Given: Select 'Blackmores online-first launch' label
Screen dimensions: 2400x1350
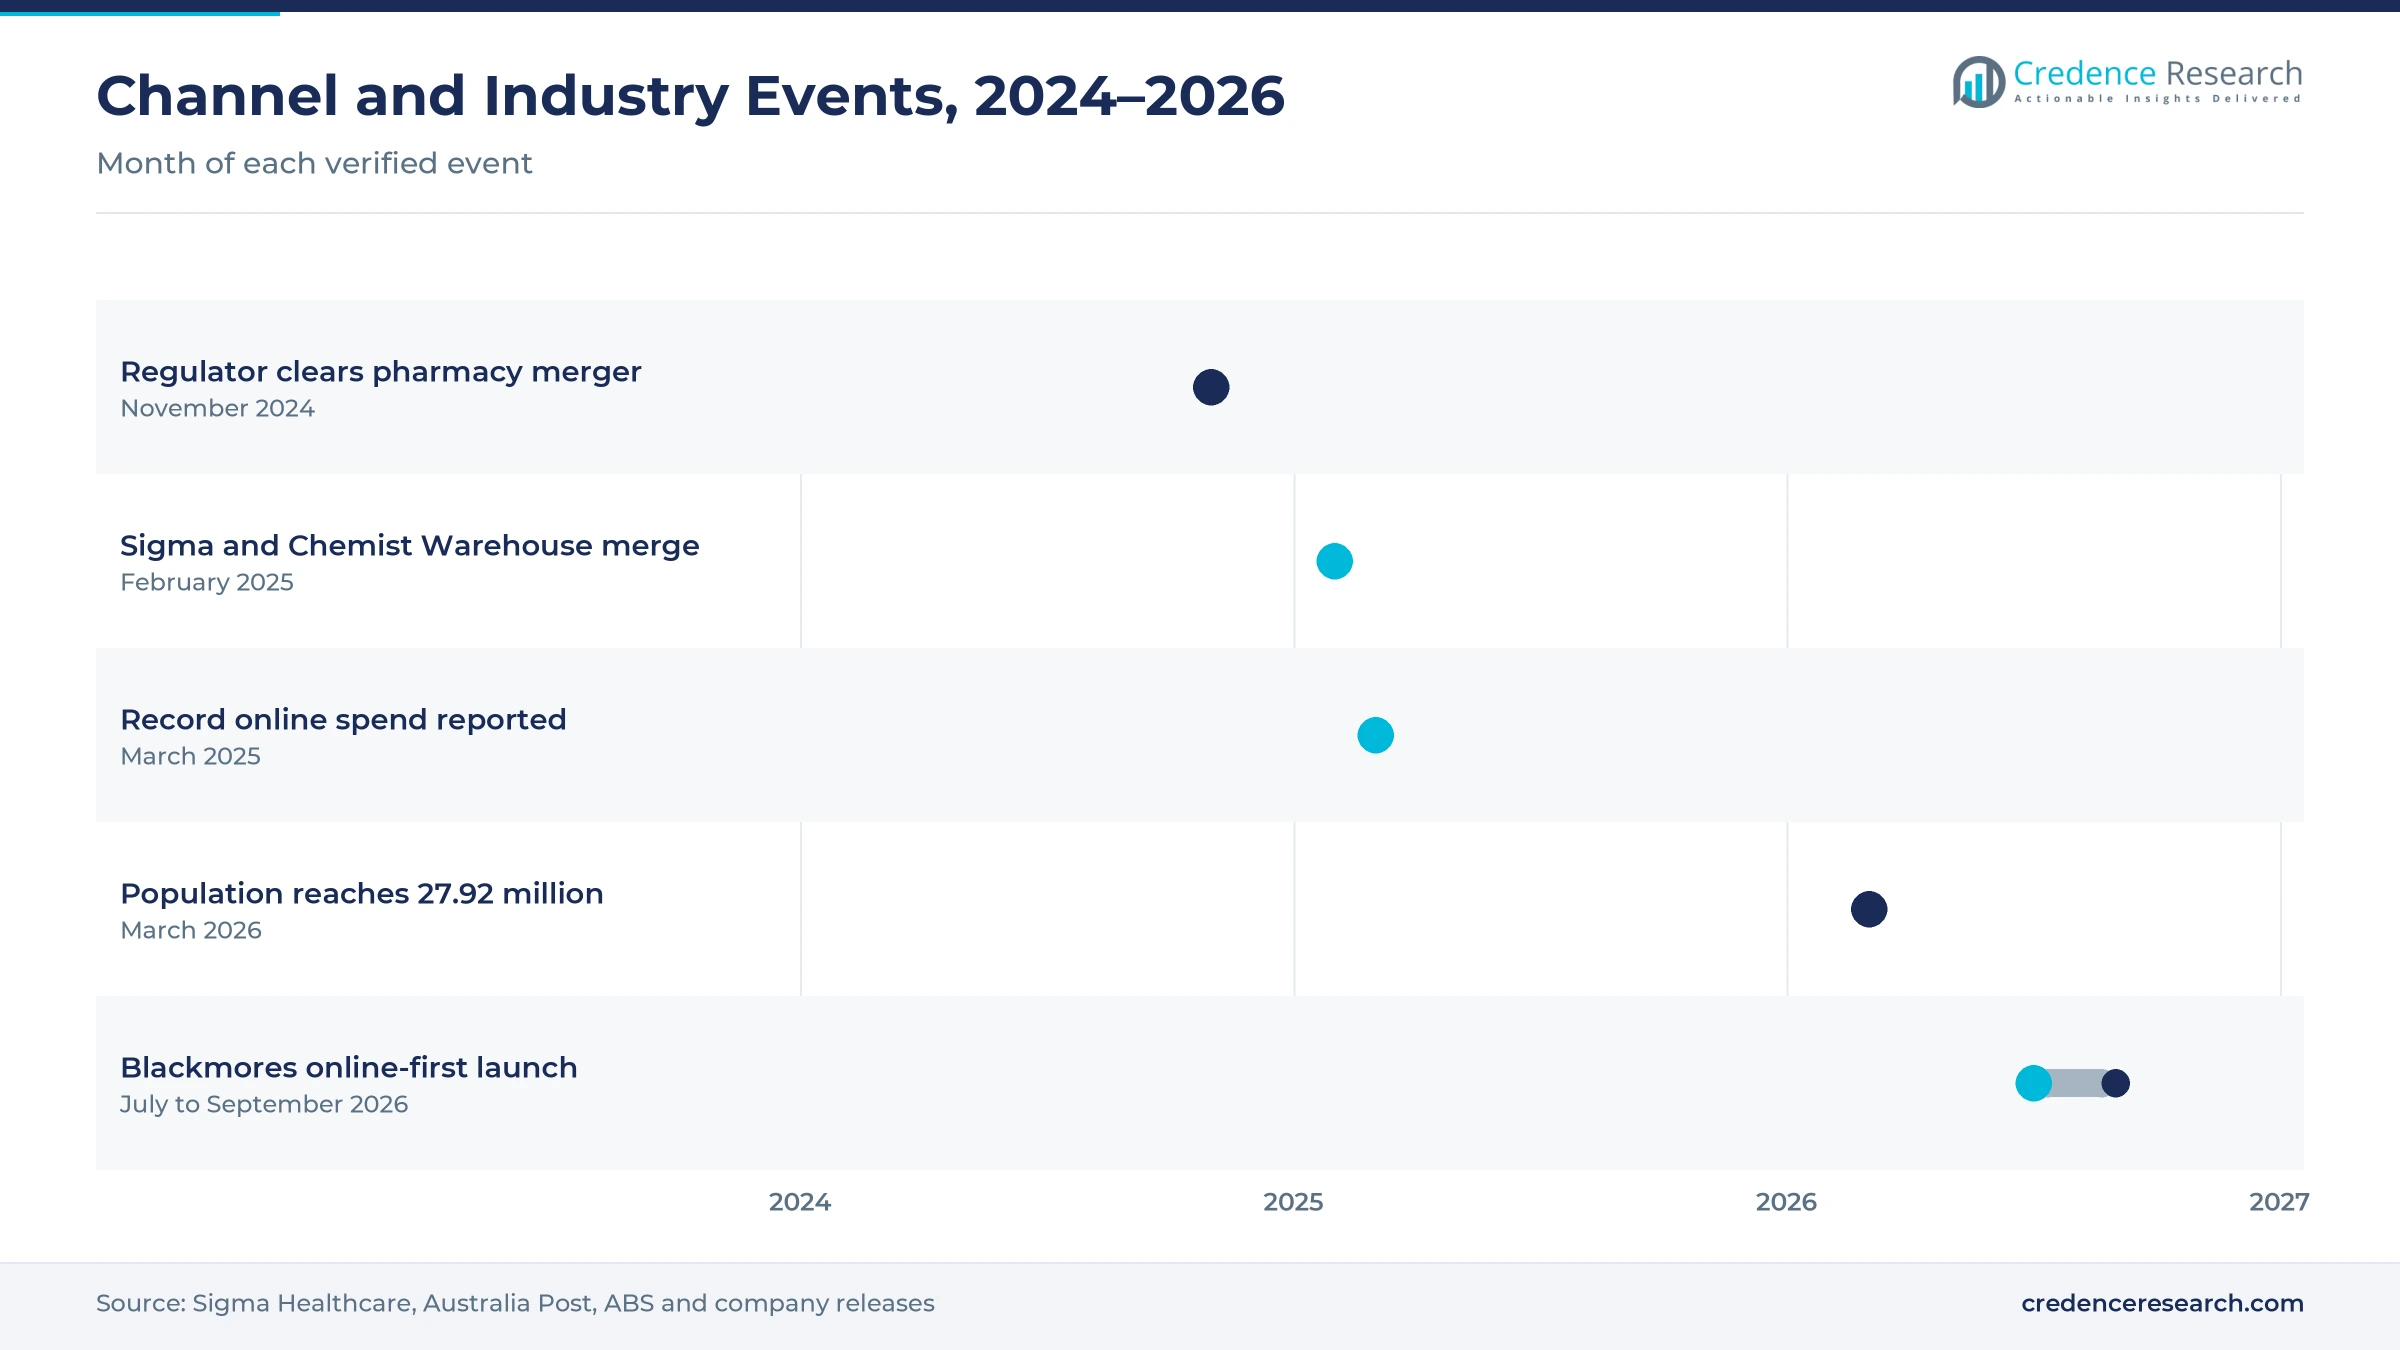Looking at the screenshot, I should pos(349,1068).
